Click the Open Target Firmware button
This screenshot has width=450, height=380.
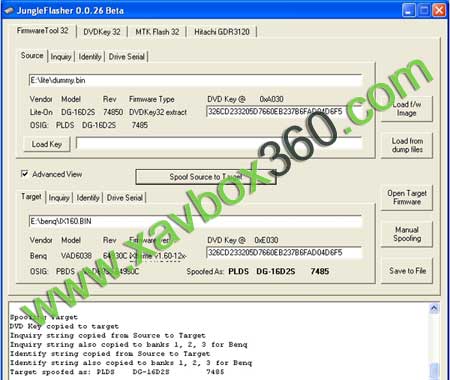click(407, 198)
